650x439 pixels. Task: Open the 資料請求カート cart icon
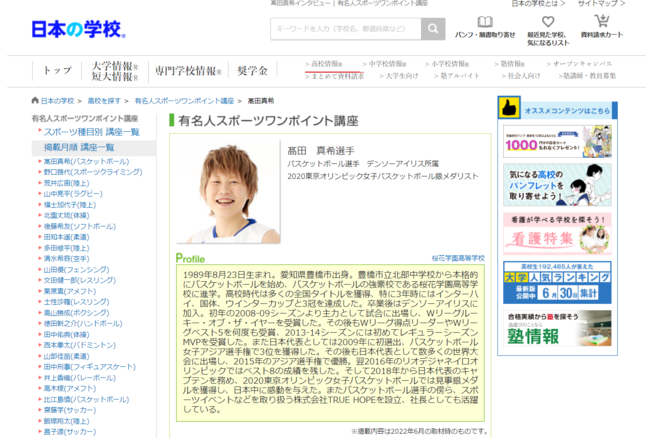601,21
